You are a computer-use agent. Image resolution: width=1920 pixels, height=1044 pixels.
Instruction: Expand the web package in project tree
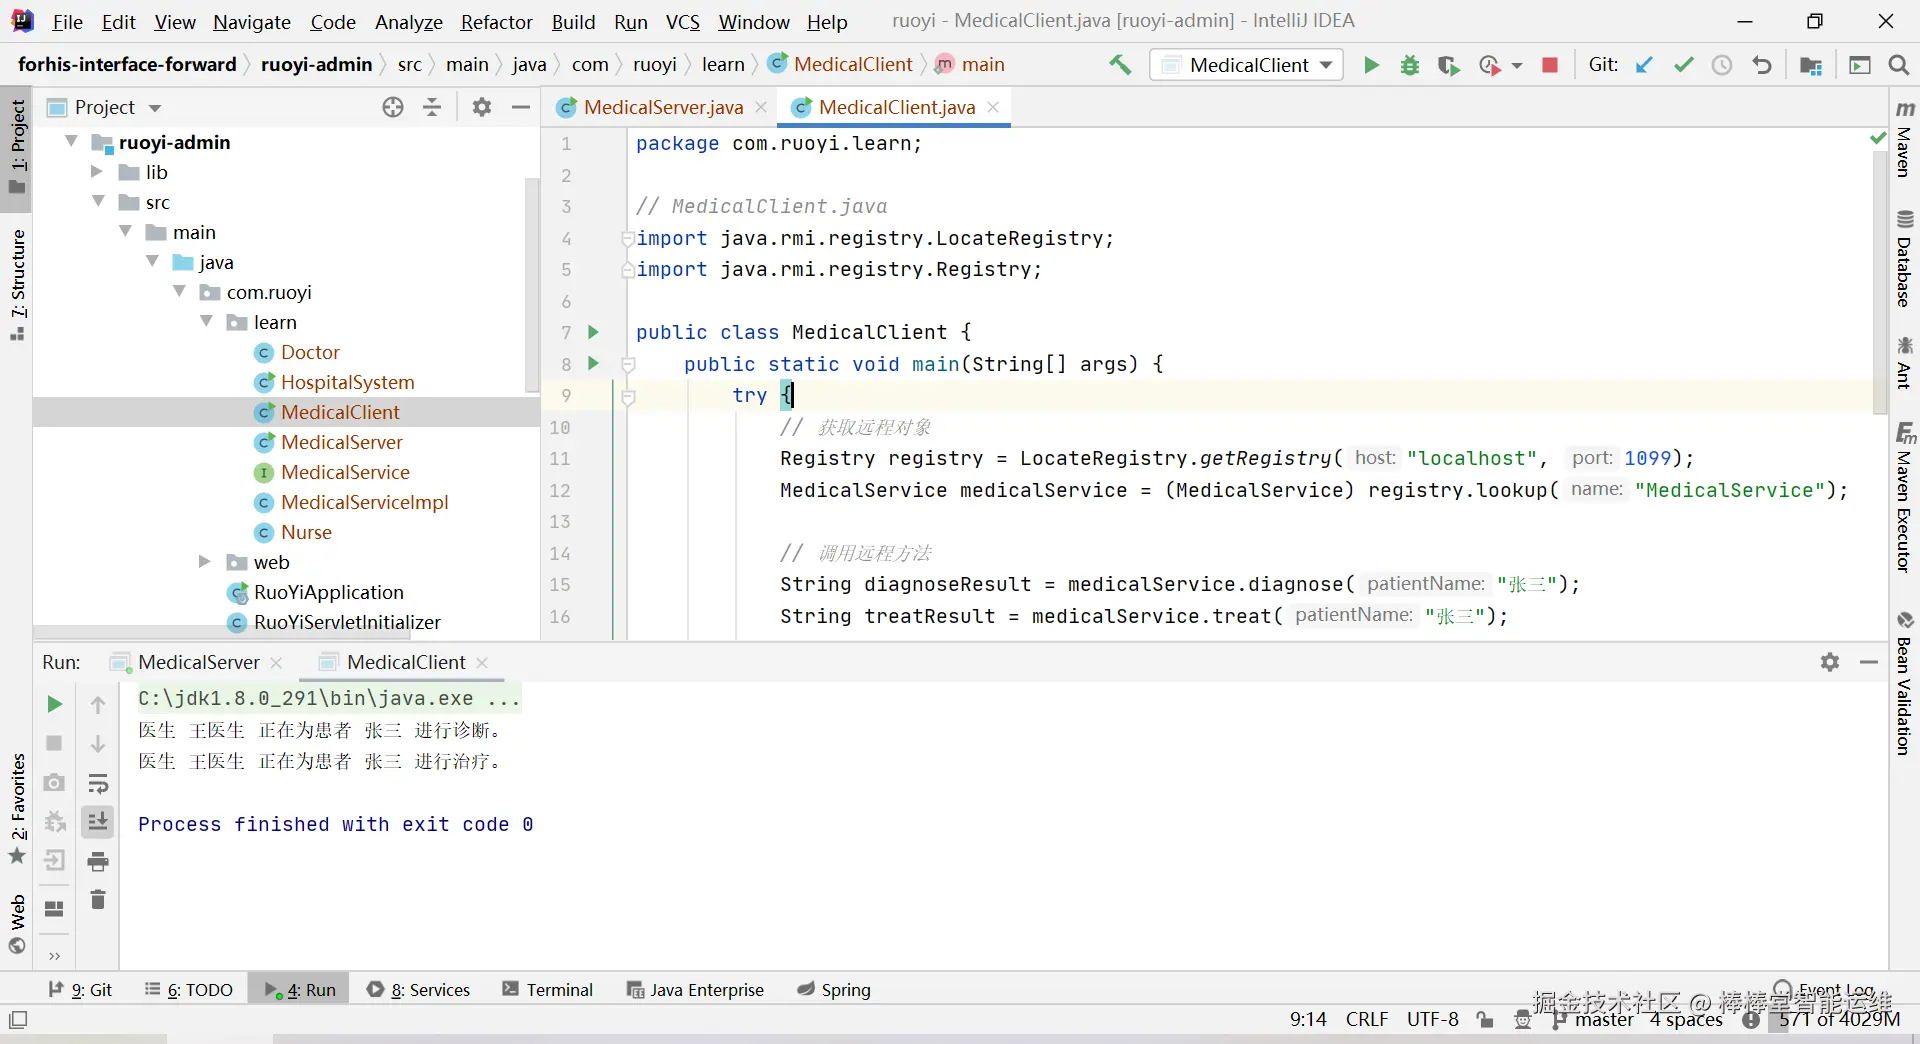pos(205,562)
